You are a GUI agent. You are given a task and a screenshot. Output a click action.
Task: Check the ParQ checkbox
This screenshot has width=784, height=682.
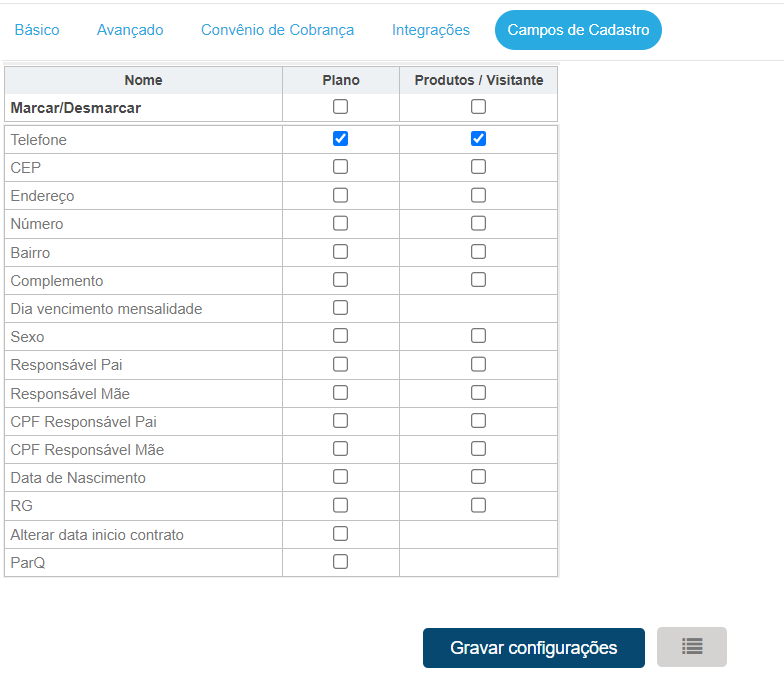(x=341, y=562)
